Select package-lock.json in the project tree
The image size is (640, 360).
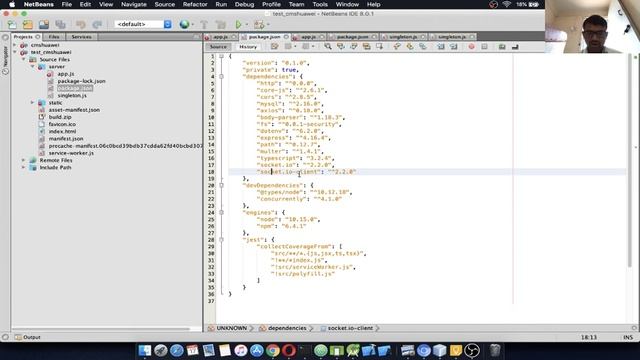tap(81, 81)
